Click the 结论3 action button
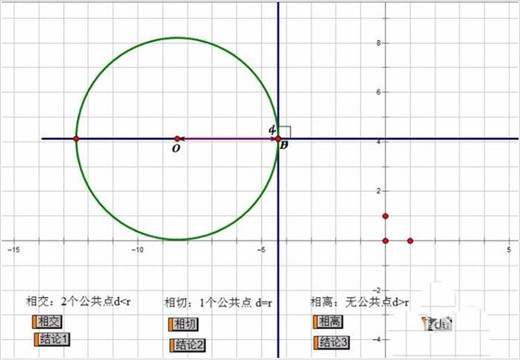Image resolution: width=520 pixels, height=360 pixels. pos(331,342)
